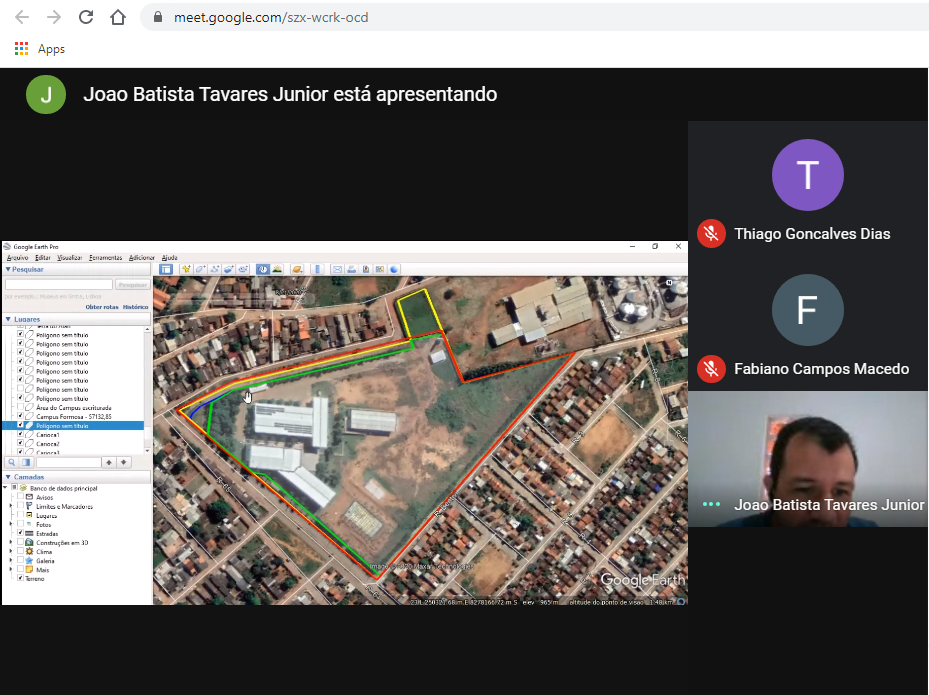Viewport: 929px width, 695px height.
Task: Expand the Limites e Marcadores tree node
Action: (x=11, y=506)
